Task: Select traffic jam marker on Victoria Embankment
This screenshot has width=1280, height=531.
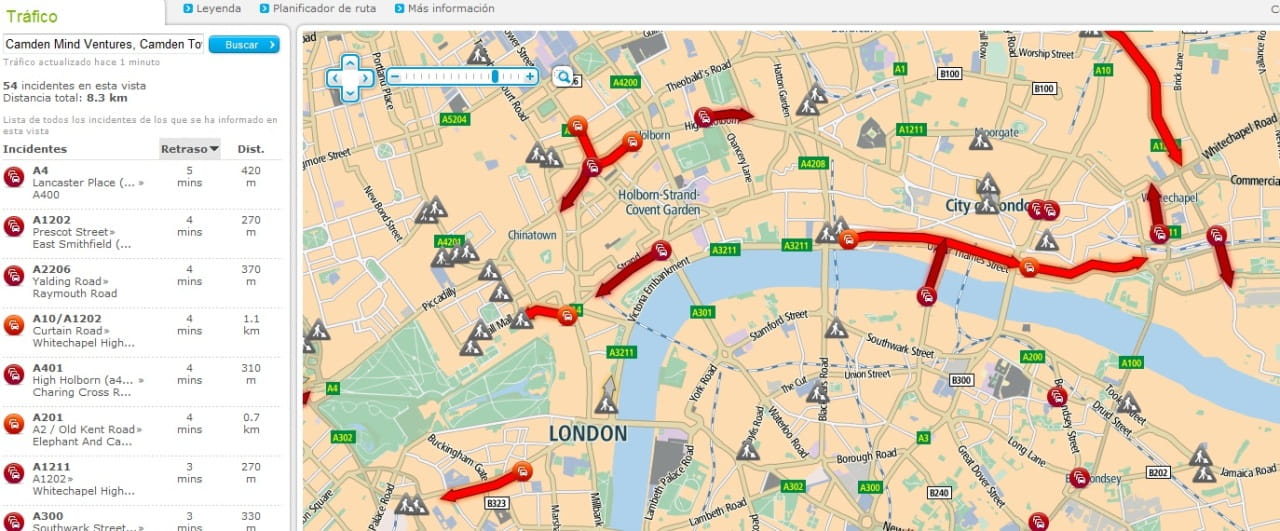Action: coord(661,250)
